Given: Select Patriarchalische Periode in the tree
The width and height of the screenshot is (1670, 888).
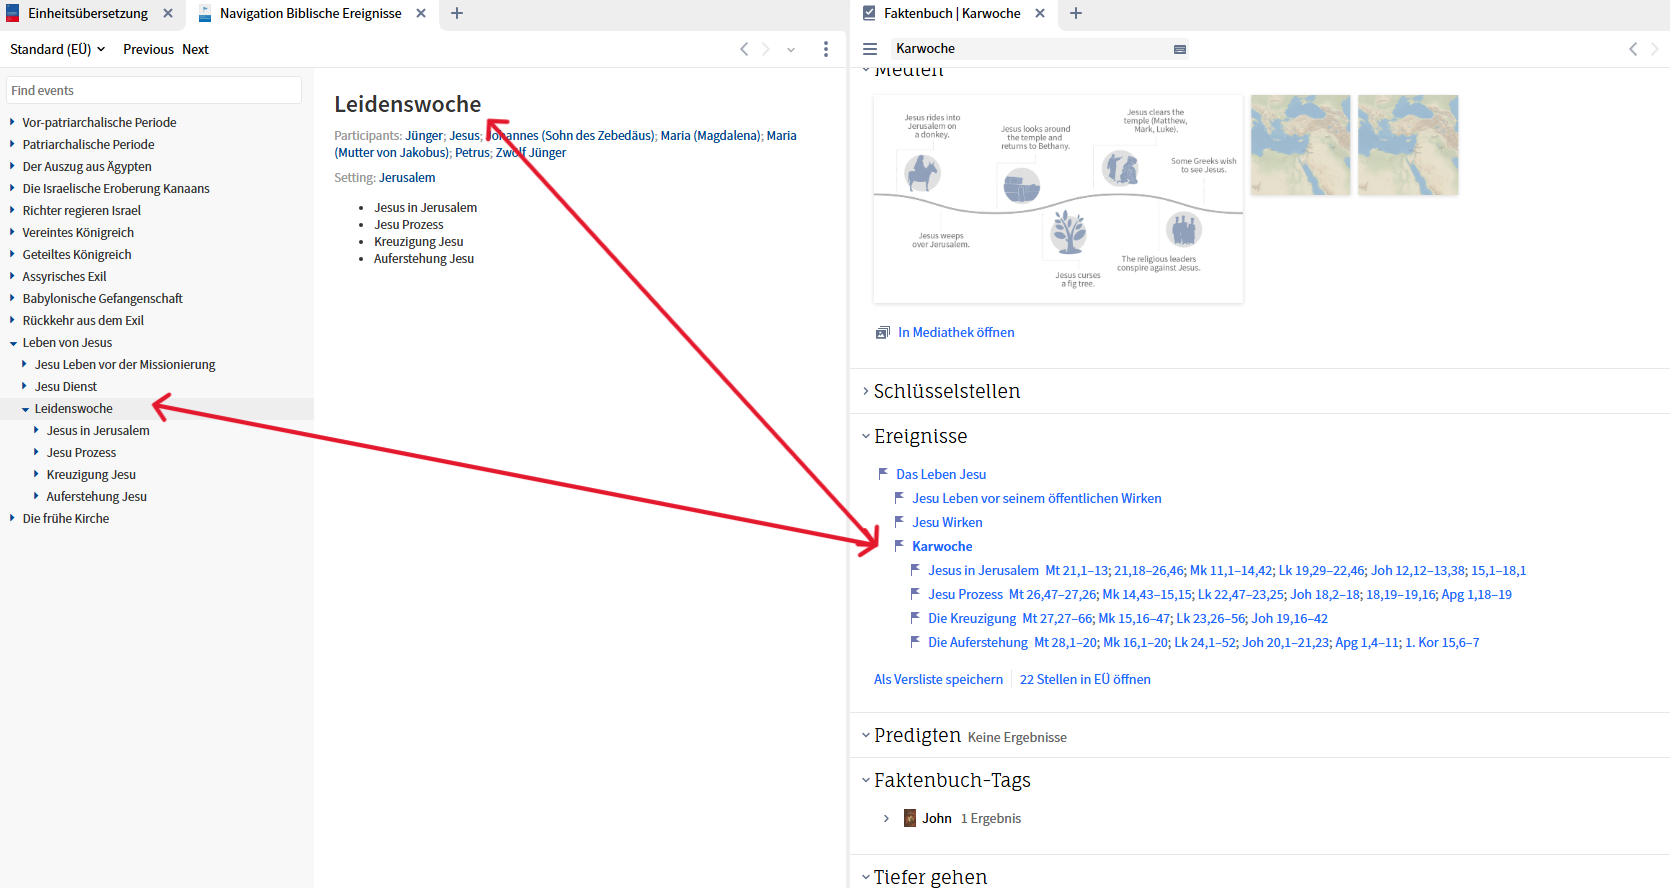Looking at the screenshot, I should click(88, 144).
